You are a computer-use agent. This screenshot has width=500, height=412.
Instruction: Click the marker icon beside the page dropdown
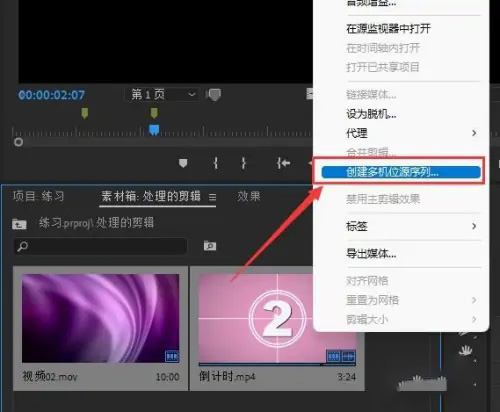(214, 95)
